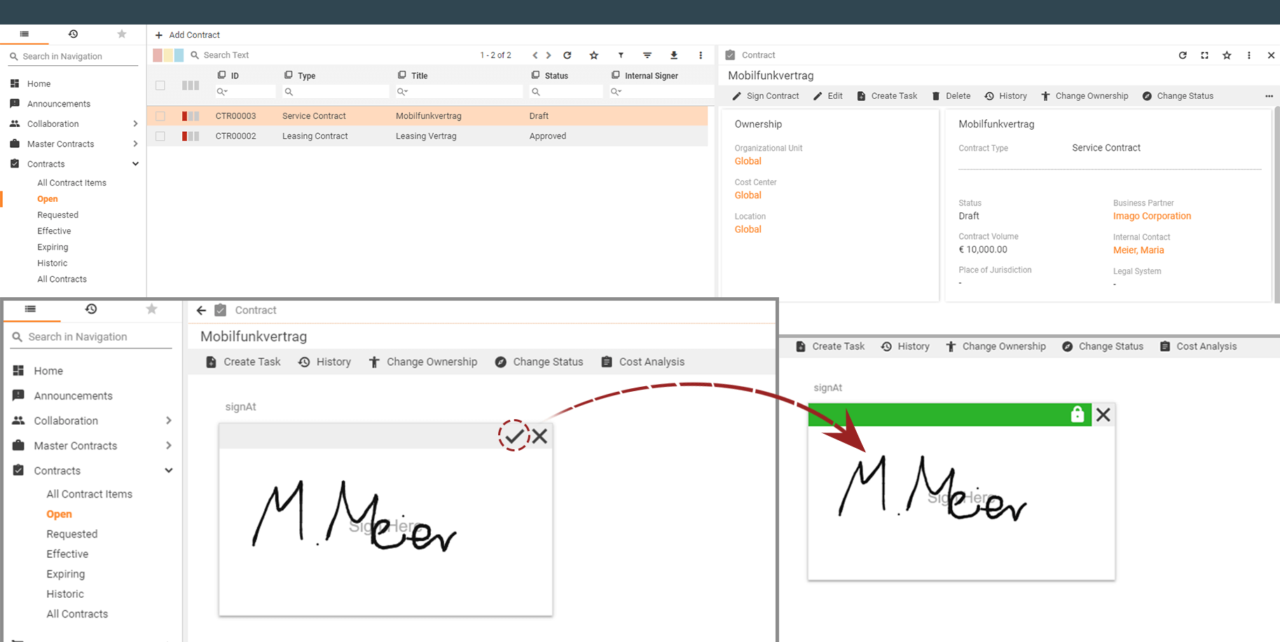This screenshot has height=642, width=1280.
Task: Toggle the select-all checkbox in the list header
Action: (158, 85)
